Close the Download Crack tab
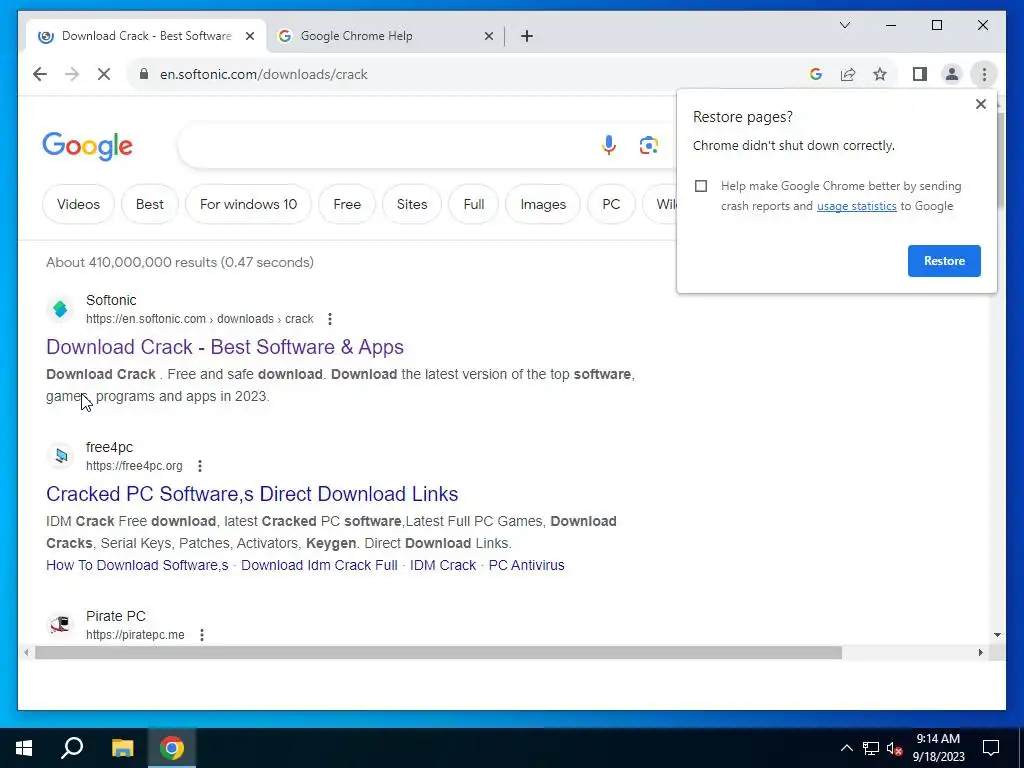 (250, 37)
